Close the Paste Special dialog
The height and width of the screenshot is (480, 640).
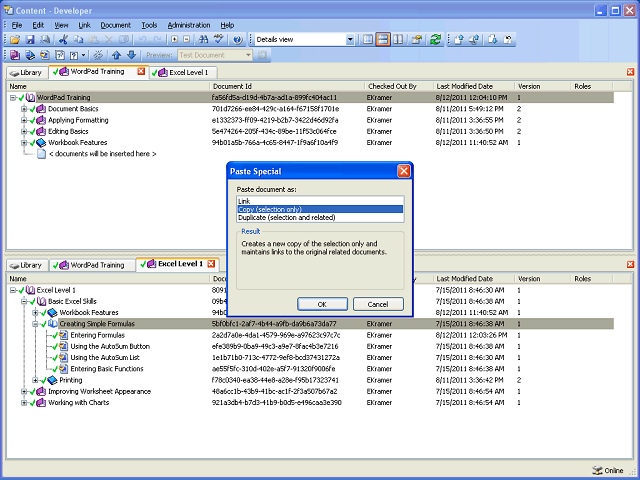click(x=404, y=171)
